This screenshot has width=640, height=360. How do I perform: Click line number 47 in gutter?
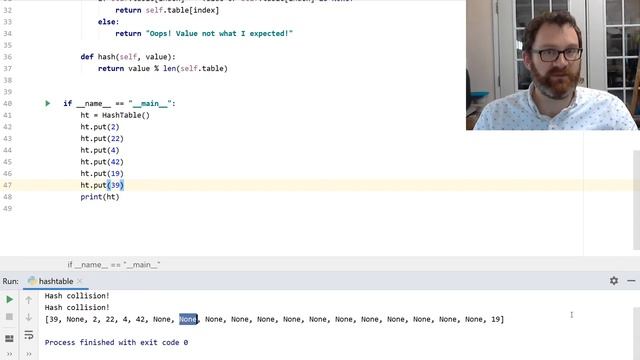tap(7, 185)
